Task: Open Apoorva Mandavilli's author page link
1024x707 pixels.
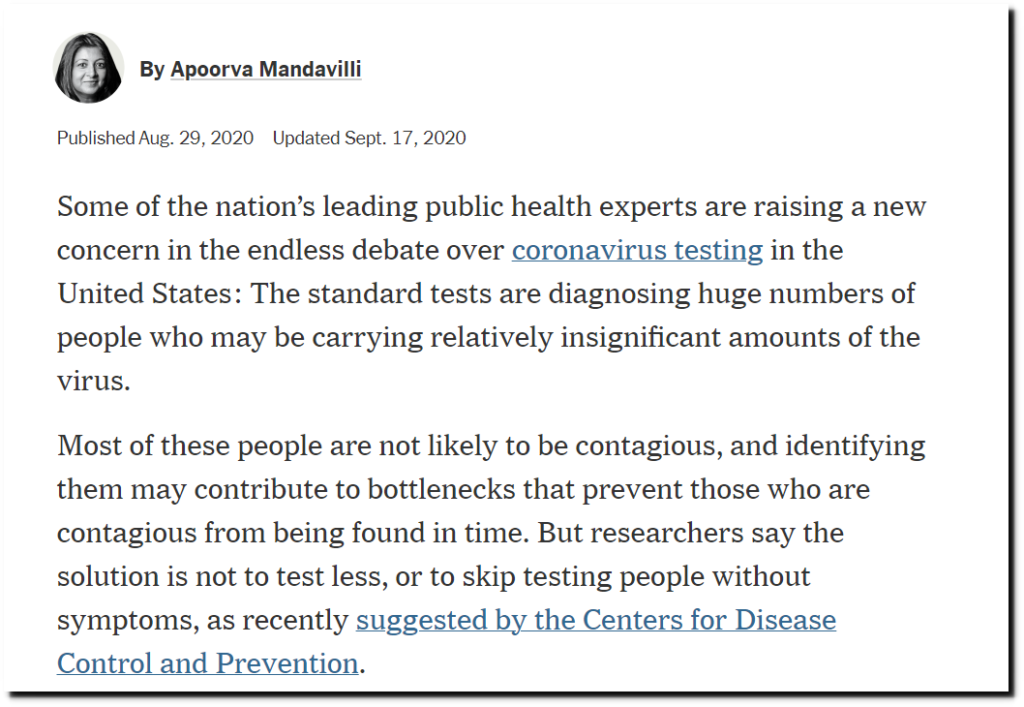Action: pos(266,69)
